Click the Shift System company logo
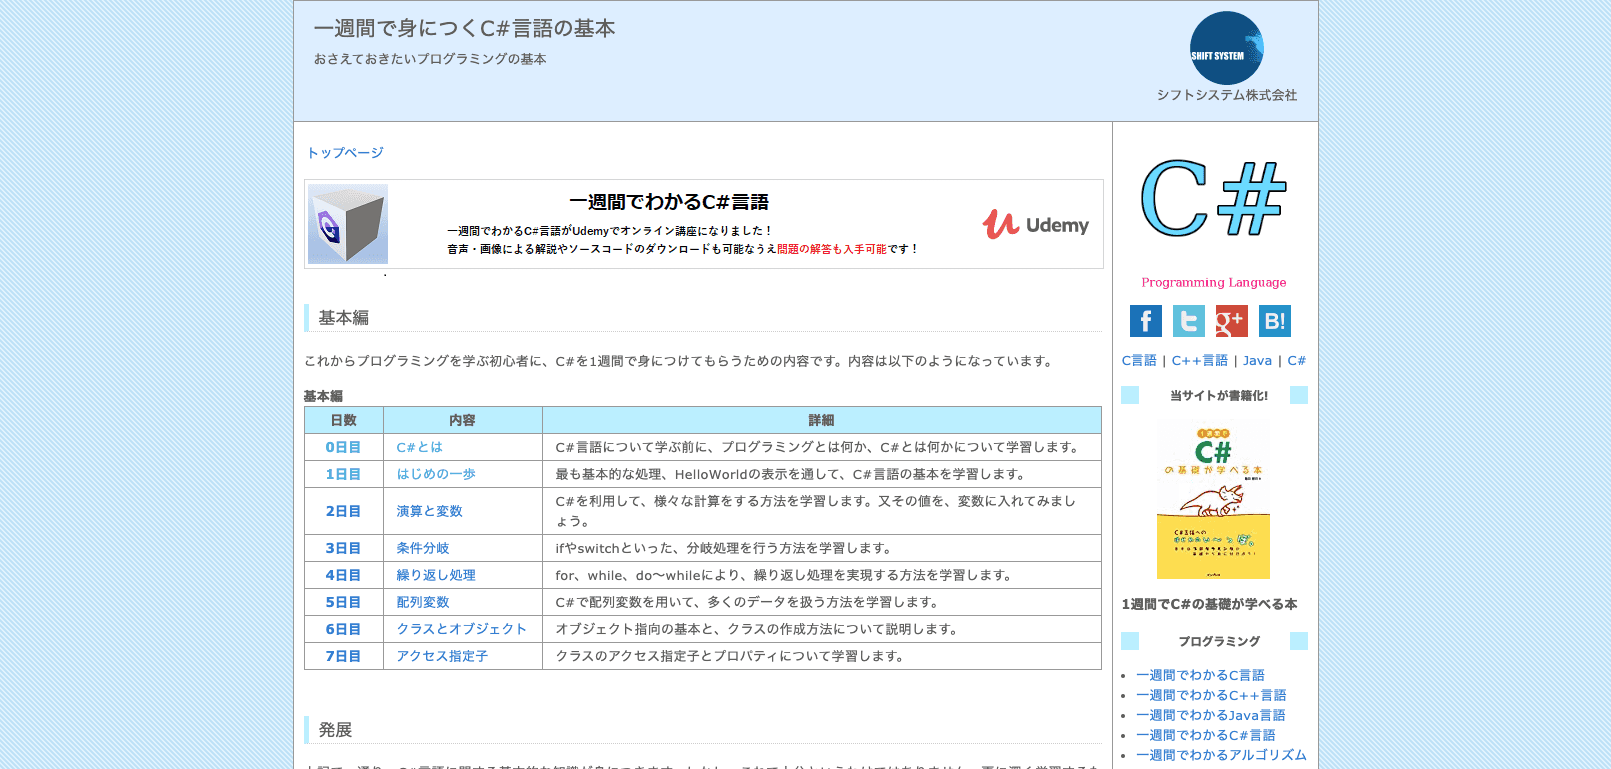This screenshot has height=769, width=1611. pos(1226,48)
